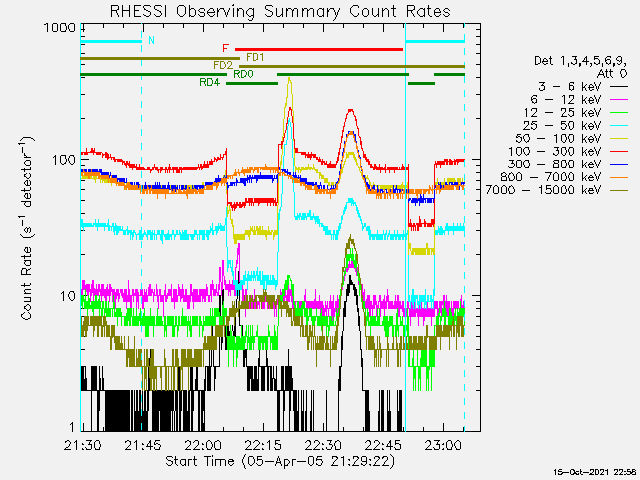Screen dimensions: 640x480
Task: Click the '1' y-axis tick label
Action: (72, 427)
